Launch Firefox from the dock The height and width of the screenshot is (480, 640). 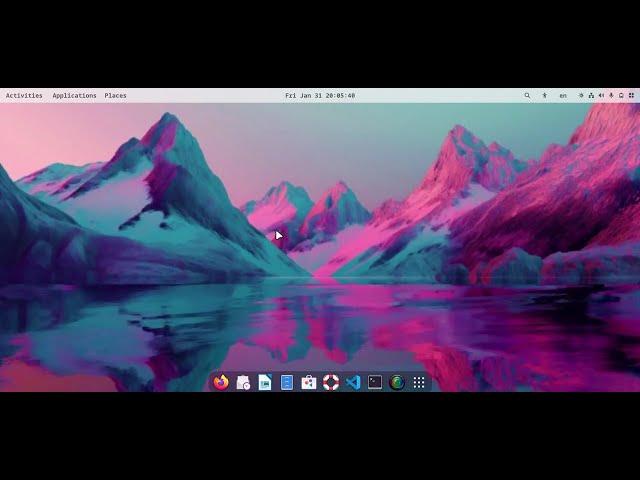tap(221, 382)
